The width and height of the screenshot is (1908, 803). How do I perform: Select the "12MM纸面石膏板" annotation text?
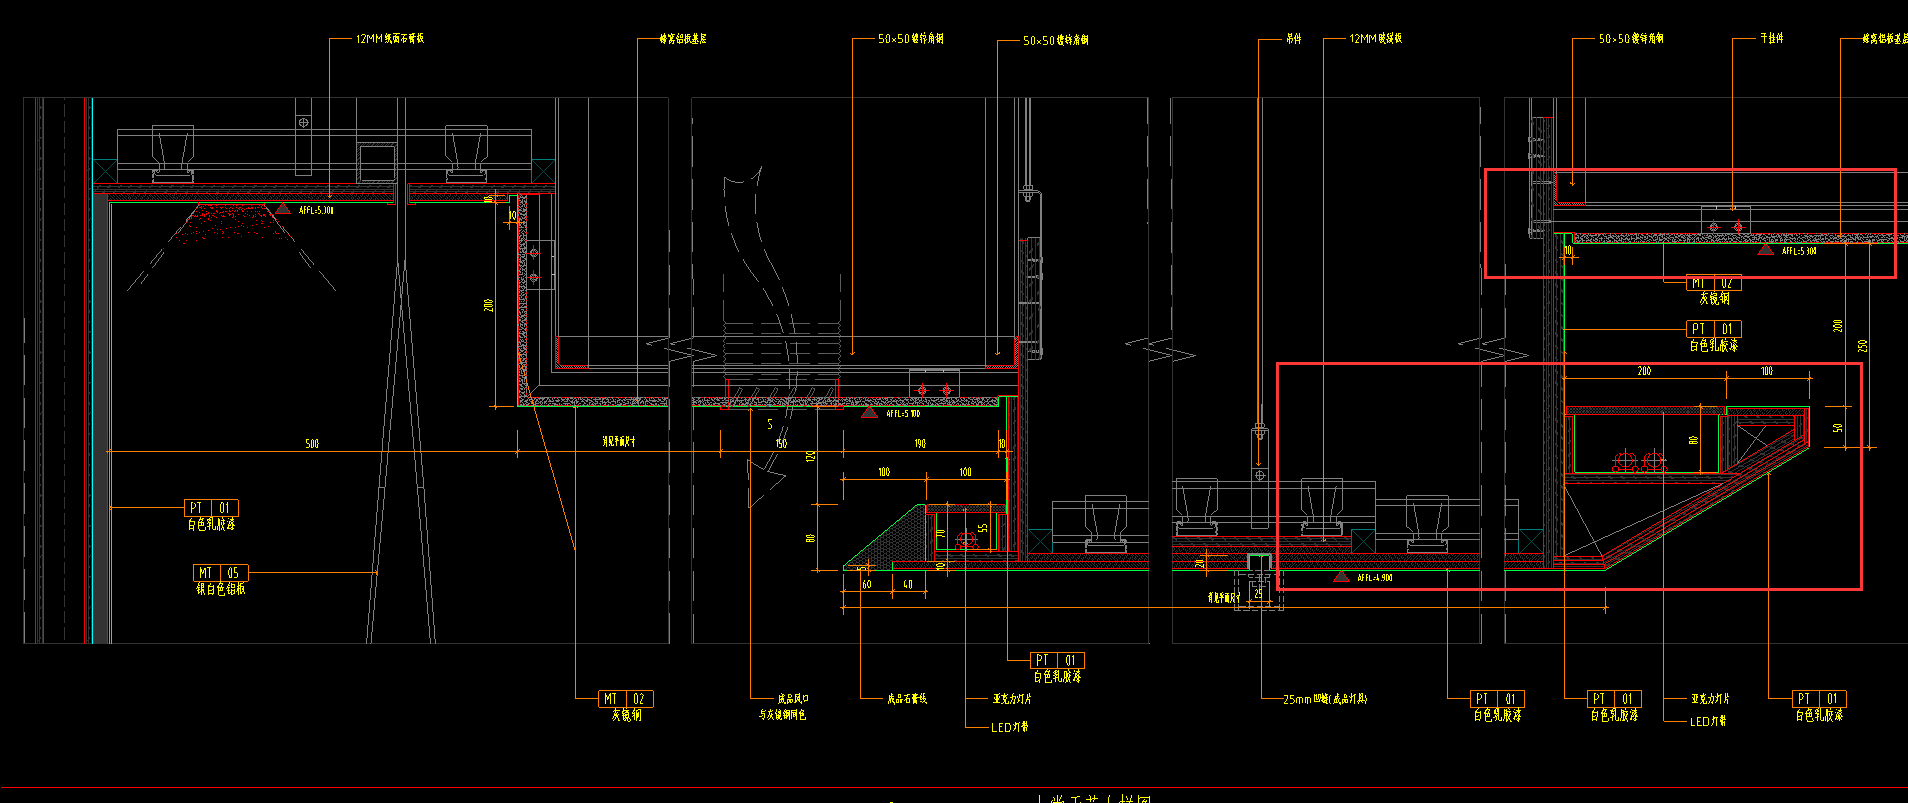click(390, 39)
